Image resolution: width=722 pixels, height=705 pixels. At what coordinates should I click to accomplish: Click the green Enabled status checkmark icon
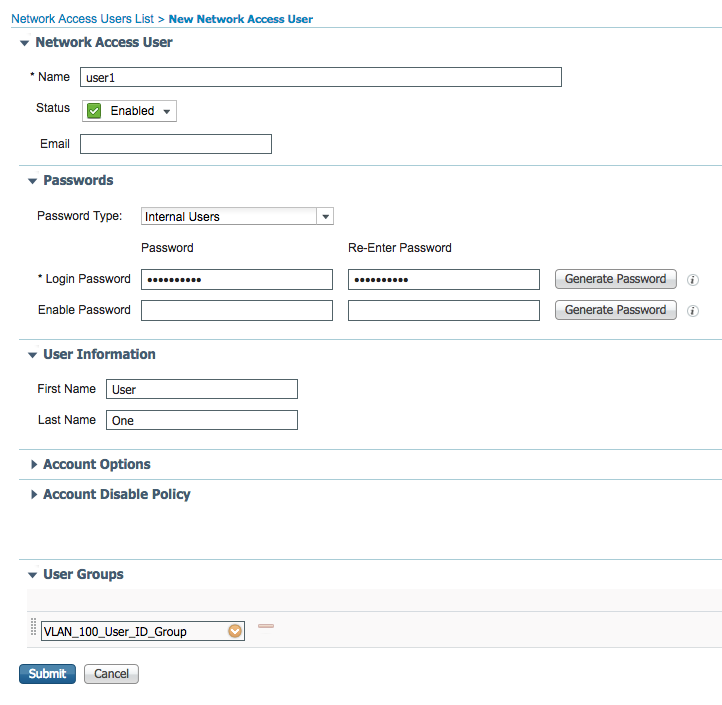click(95, 111)
